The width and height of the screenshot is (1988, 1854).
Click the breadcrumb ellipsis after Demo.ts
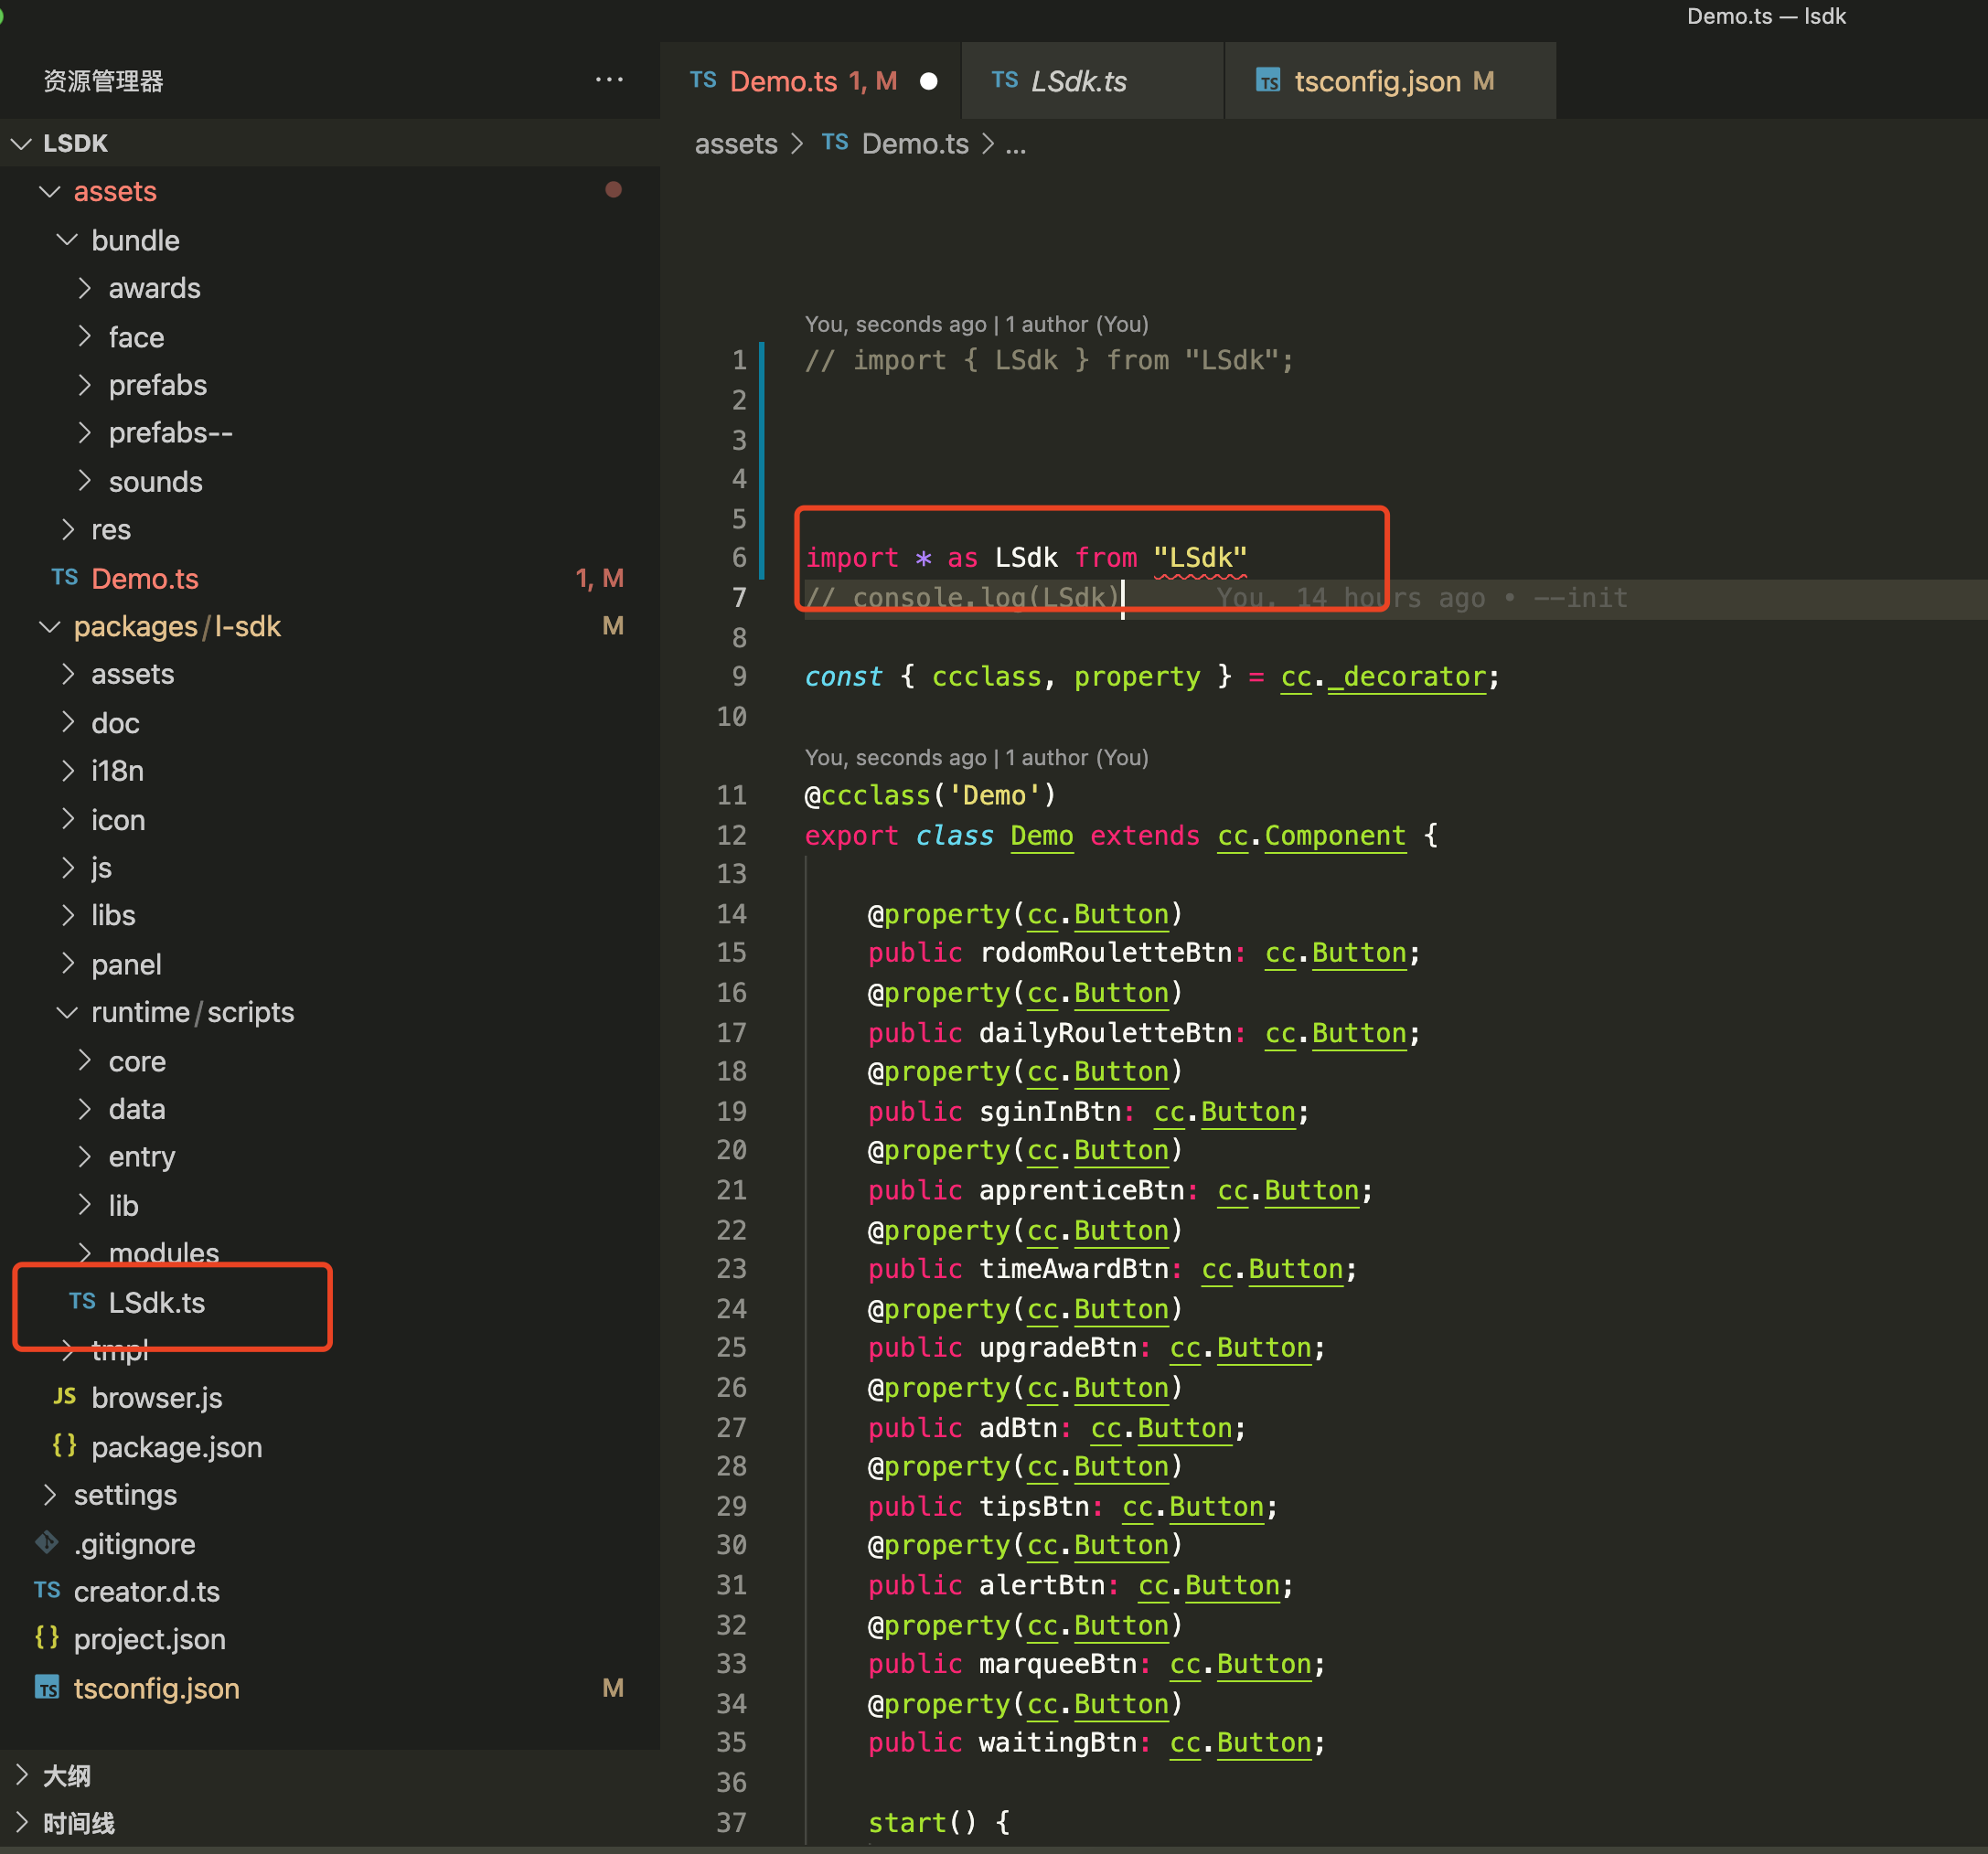click(x=1015, y=144)
